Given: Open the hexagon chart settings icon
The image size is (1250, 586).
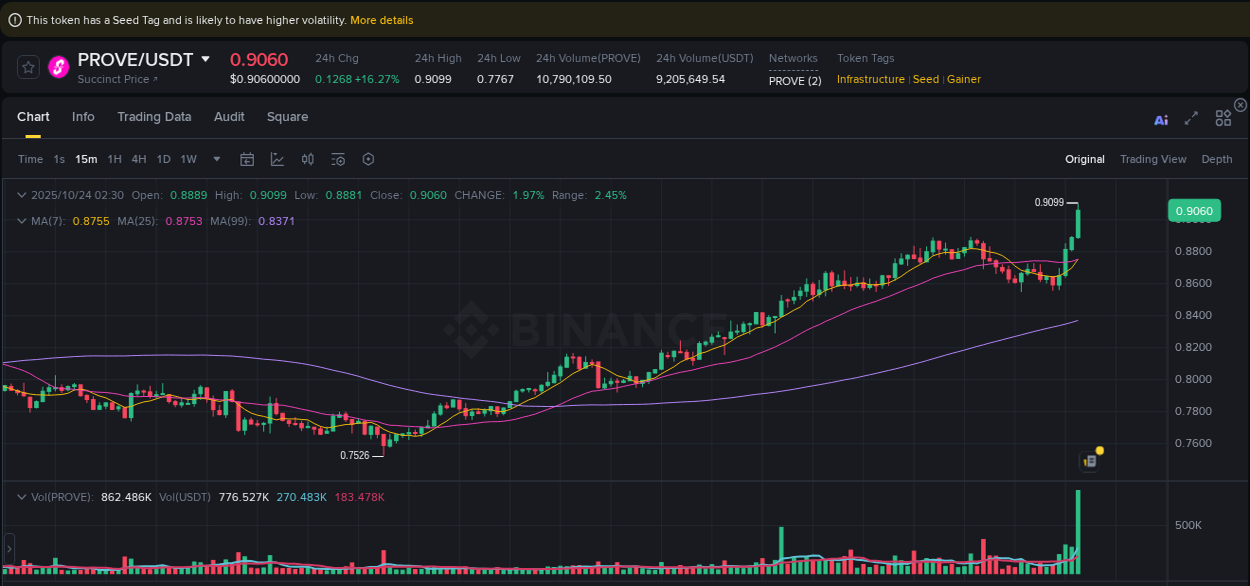Looking at the screenshot, I should 368,159.
